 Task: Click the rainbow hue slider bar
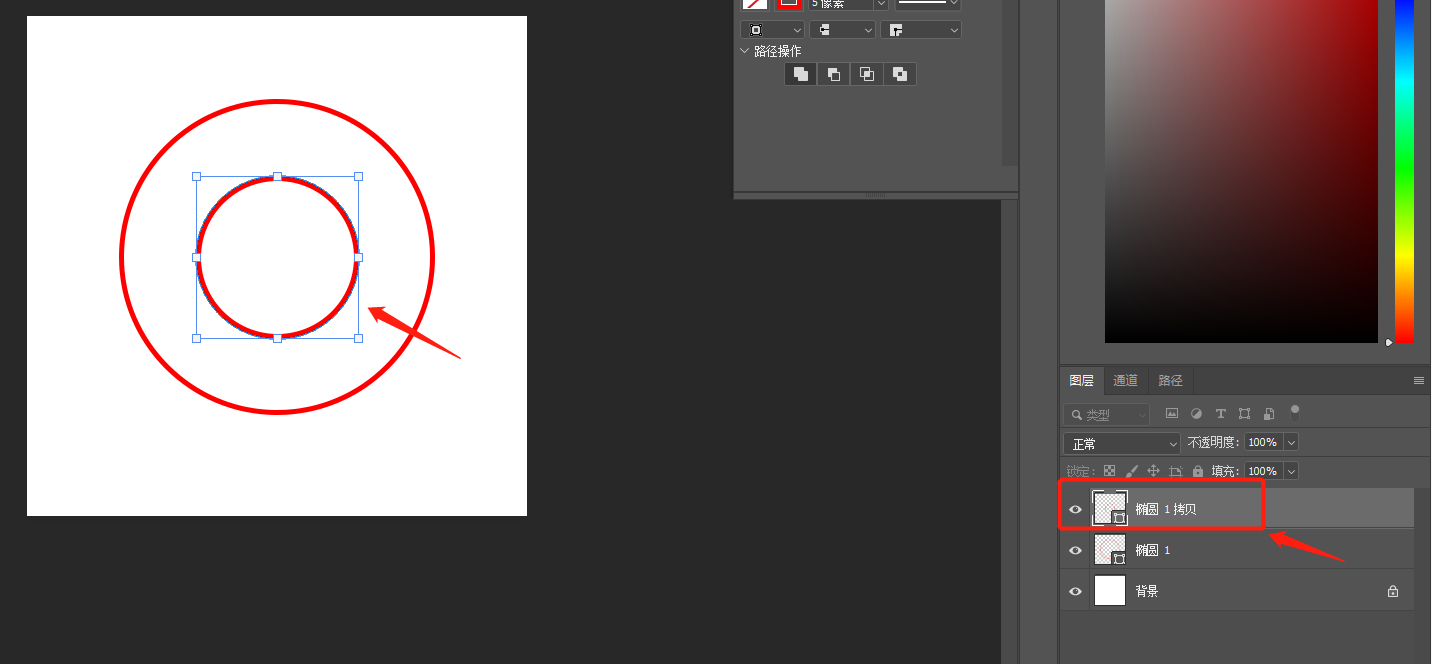(x=1404, y=171)
